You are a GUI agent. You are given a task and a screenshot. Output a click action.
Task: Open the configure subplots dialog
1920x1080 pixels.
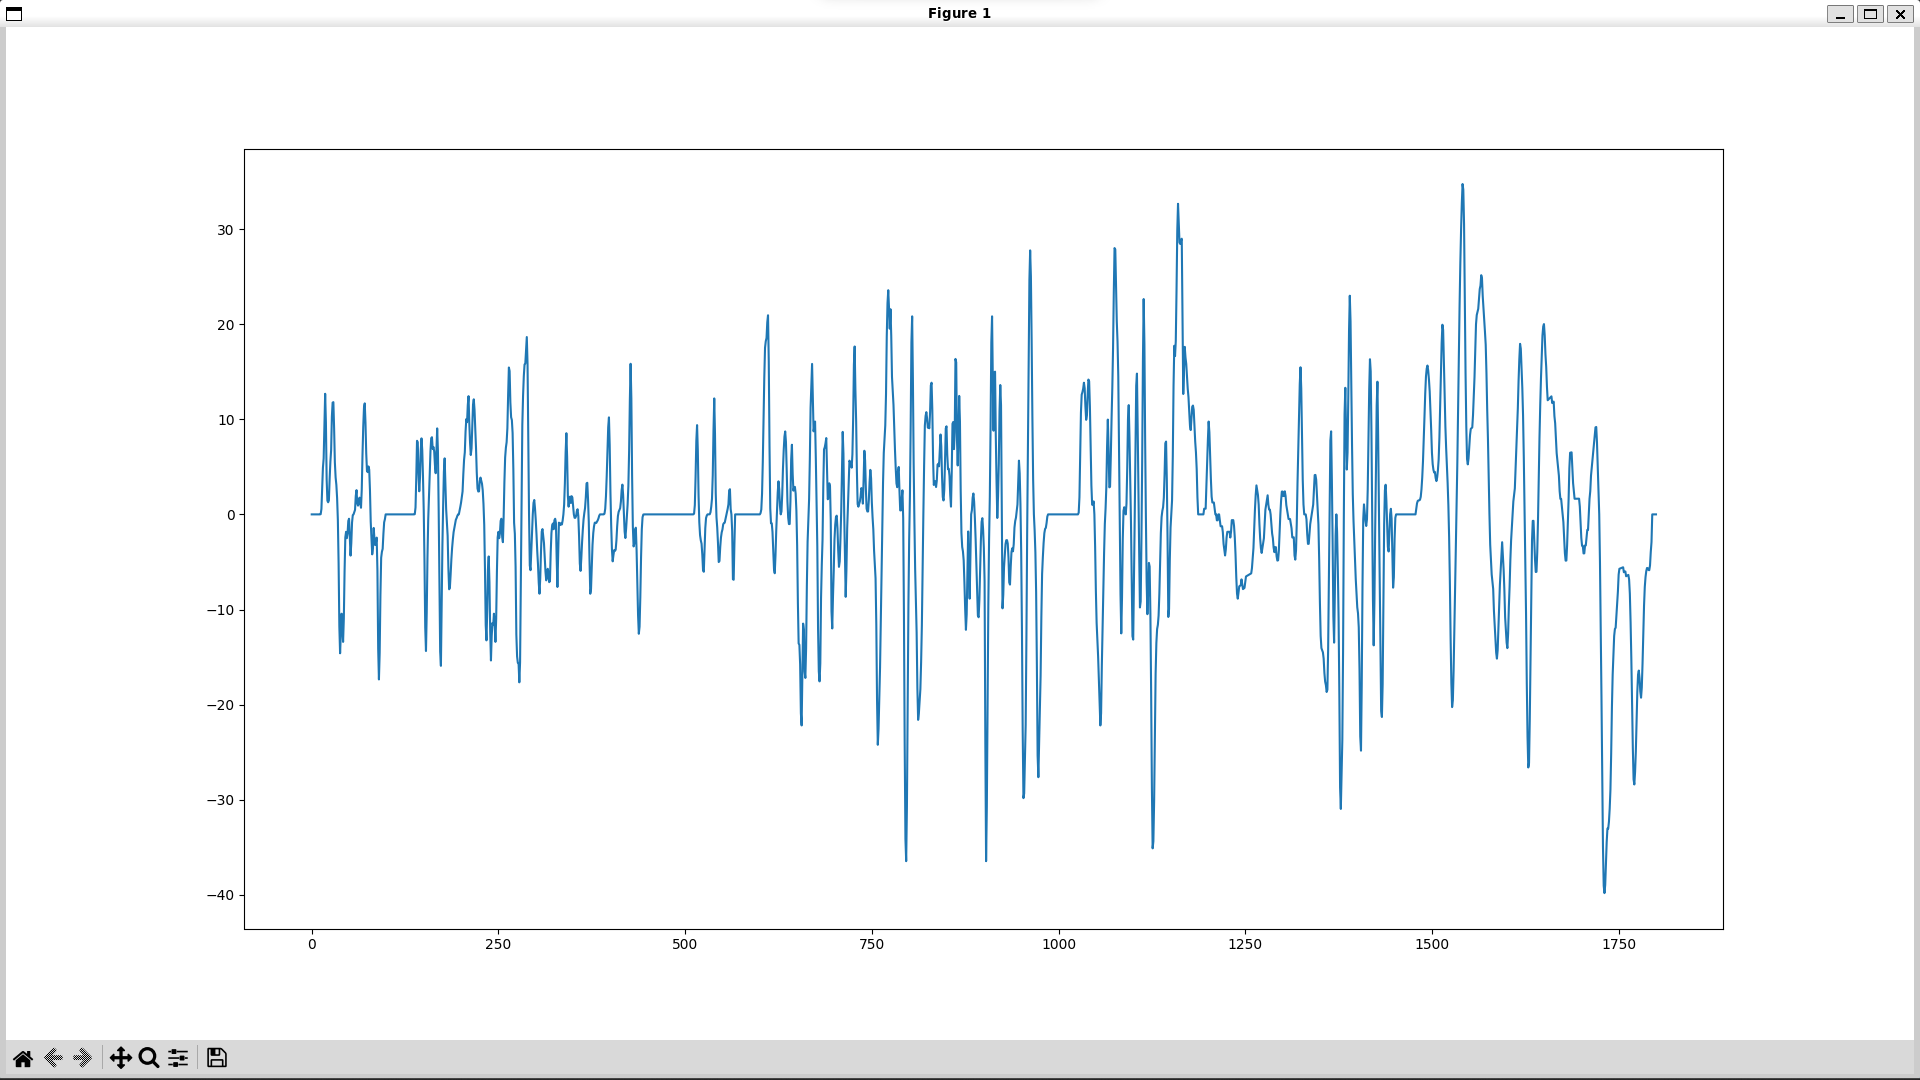(178, 1058)
